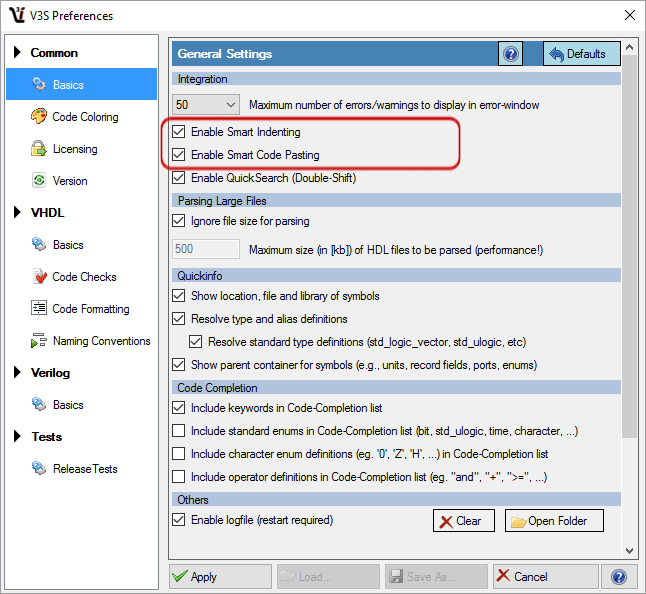Click the Integration section header

(x=396, y=79)
